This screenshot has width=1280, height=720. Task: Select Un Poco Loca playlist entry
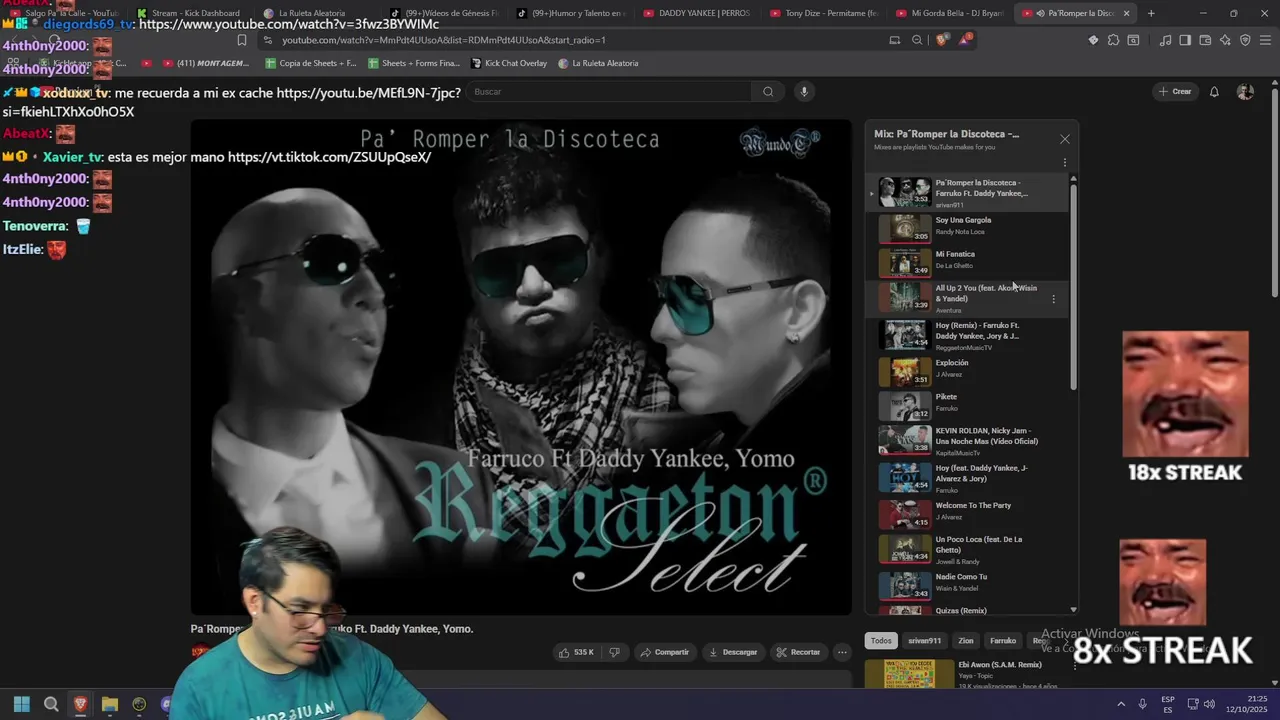[967, 549]
